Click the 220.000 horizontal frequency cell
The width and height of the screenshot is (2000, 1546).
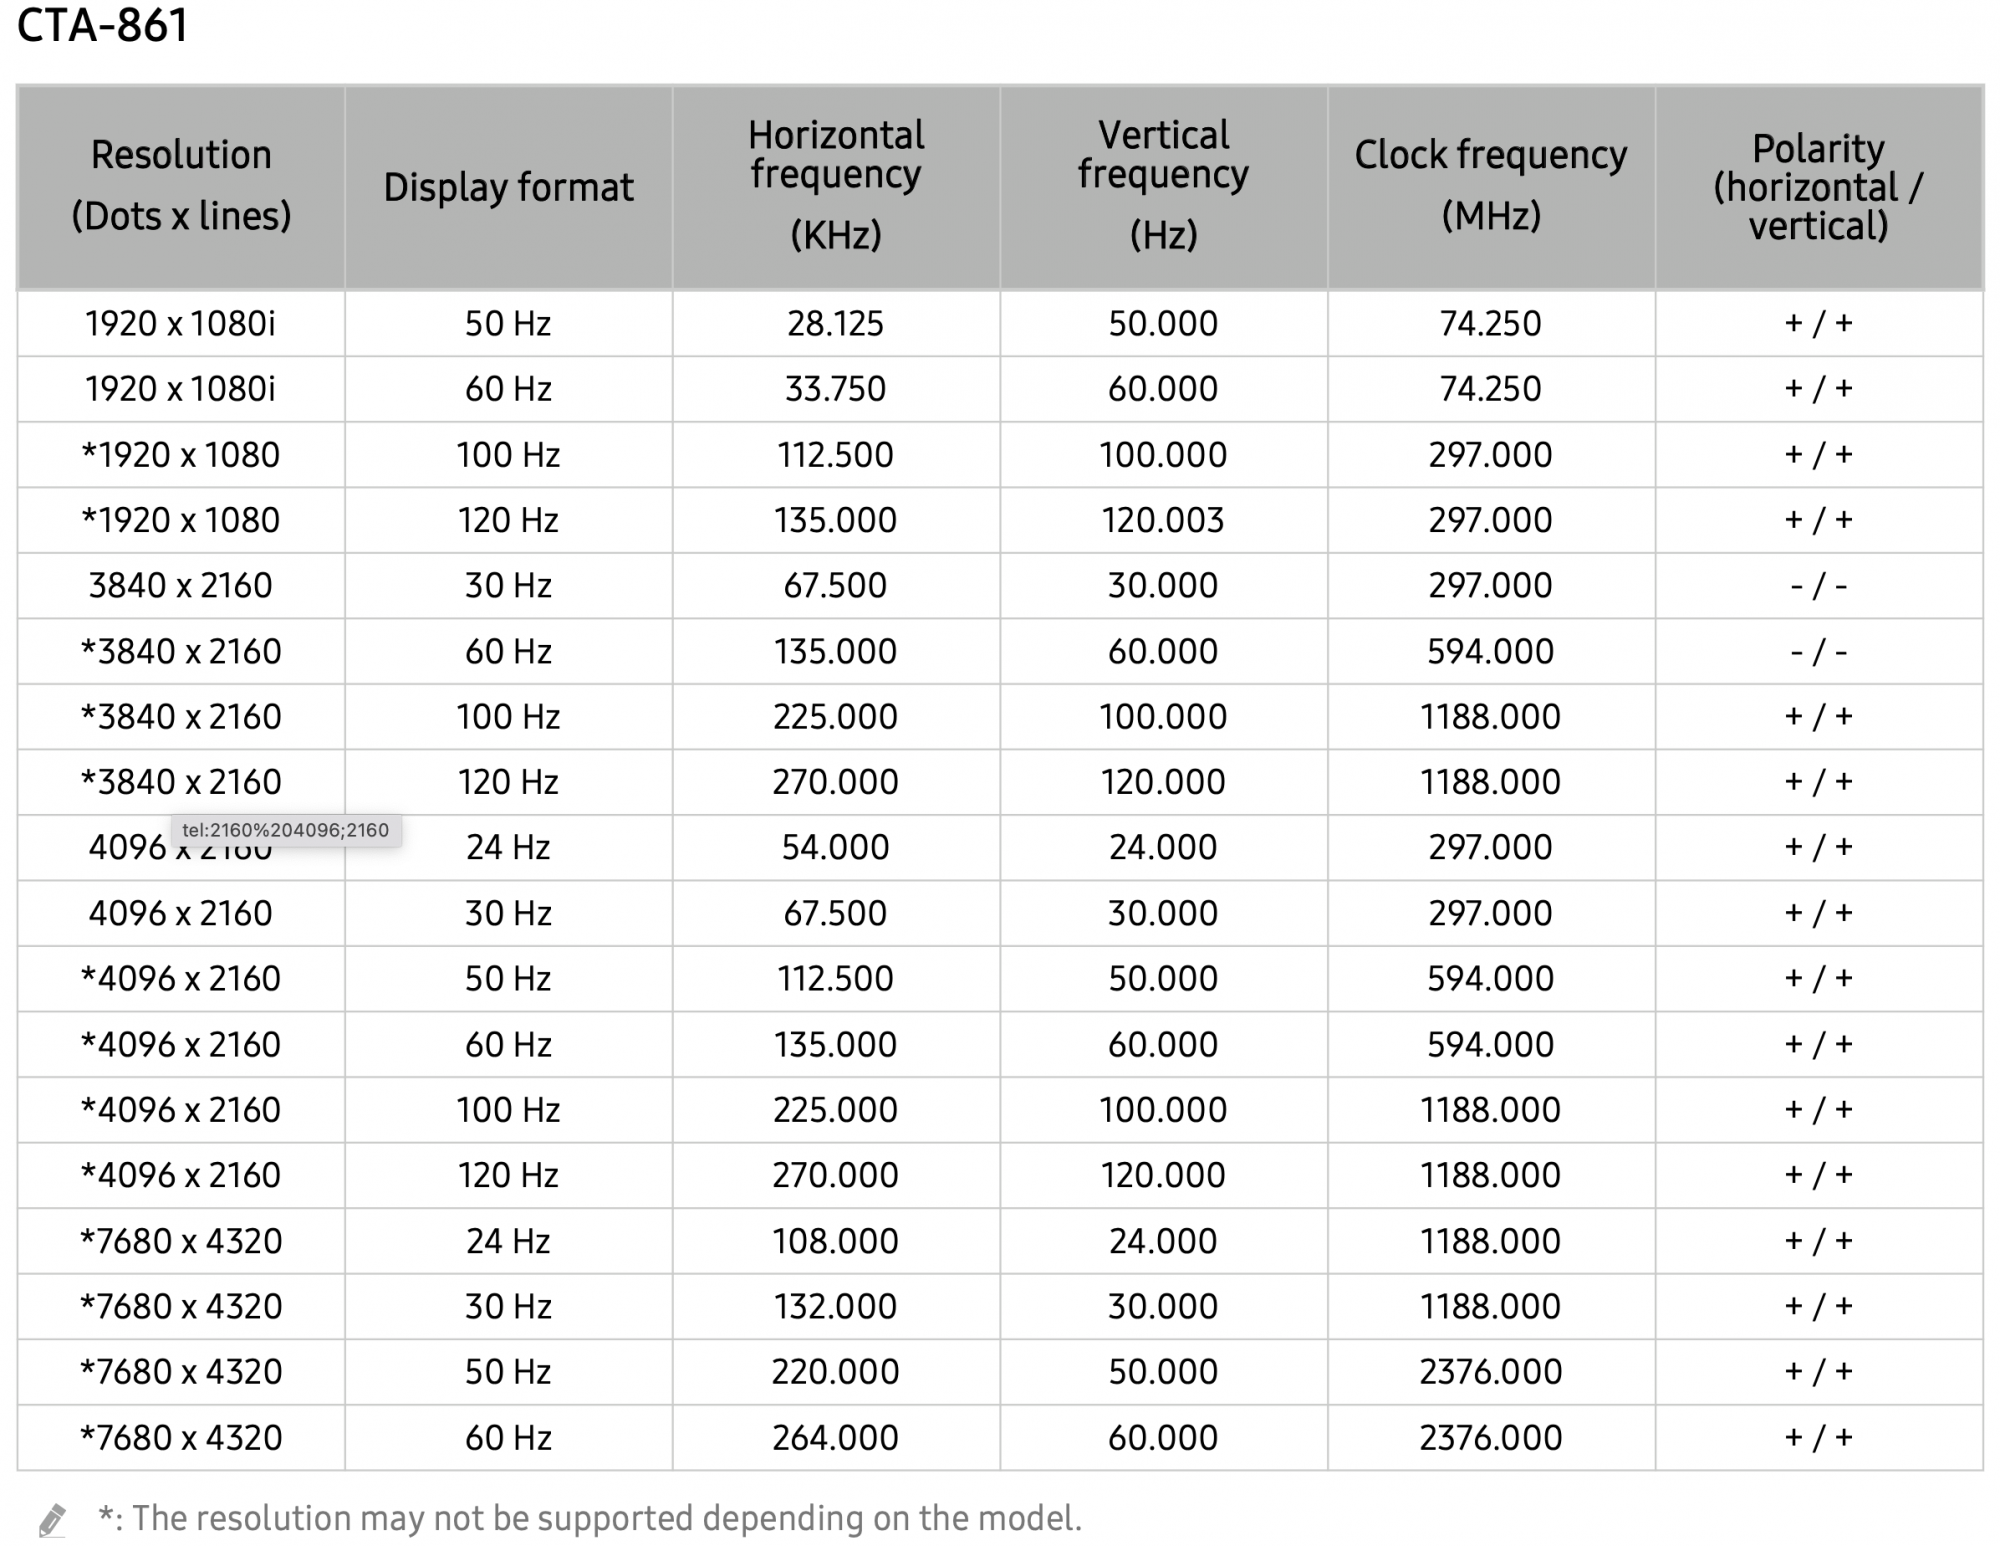(835, 1372)
